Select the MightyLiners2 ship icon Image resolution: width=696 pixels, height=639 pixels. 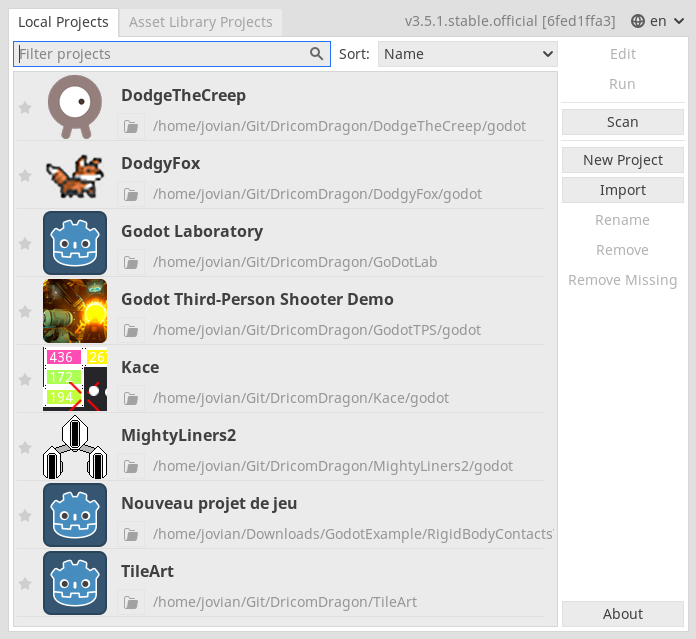coord(75,447)
